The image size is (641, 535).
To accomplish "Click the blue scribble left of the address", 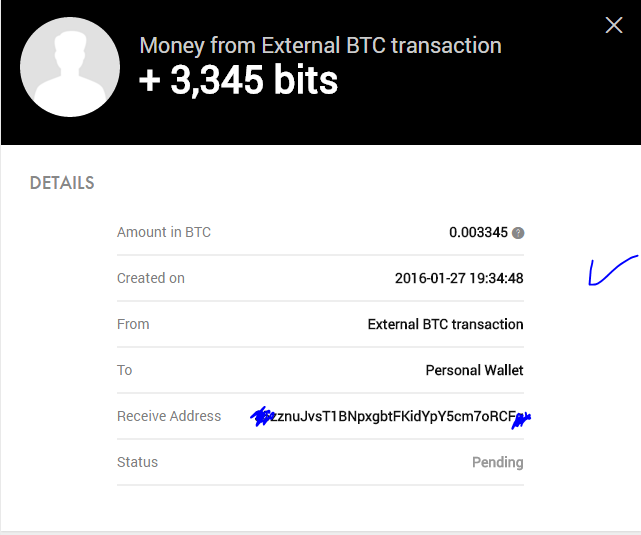I will coord(262,416).
